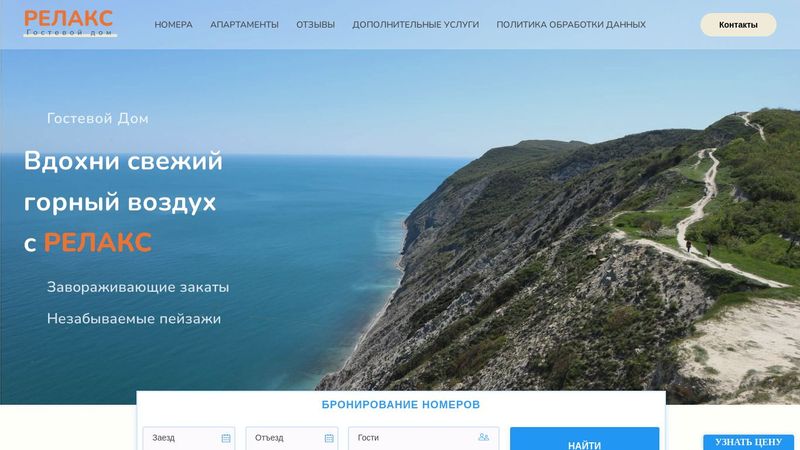
Task: Focus the Отъезд date field
Action: pos(292,438)
